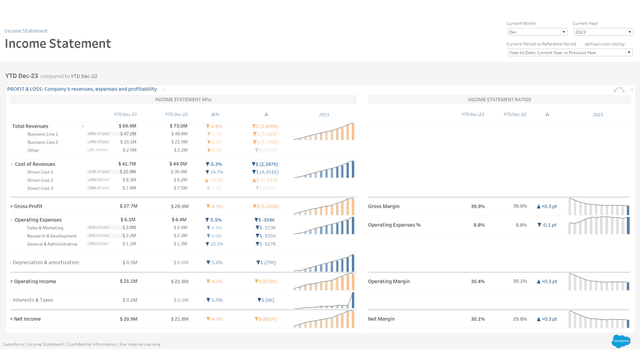Click the Operating Income 2023 sparkline chart

tap(324, 282)
